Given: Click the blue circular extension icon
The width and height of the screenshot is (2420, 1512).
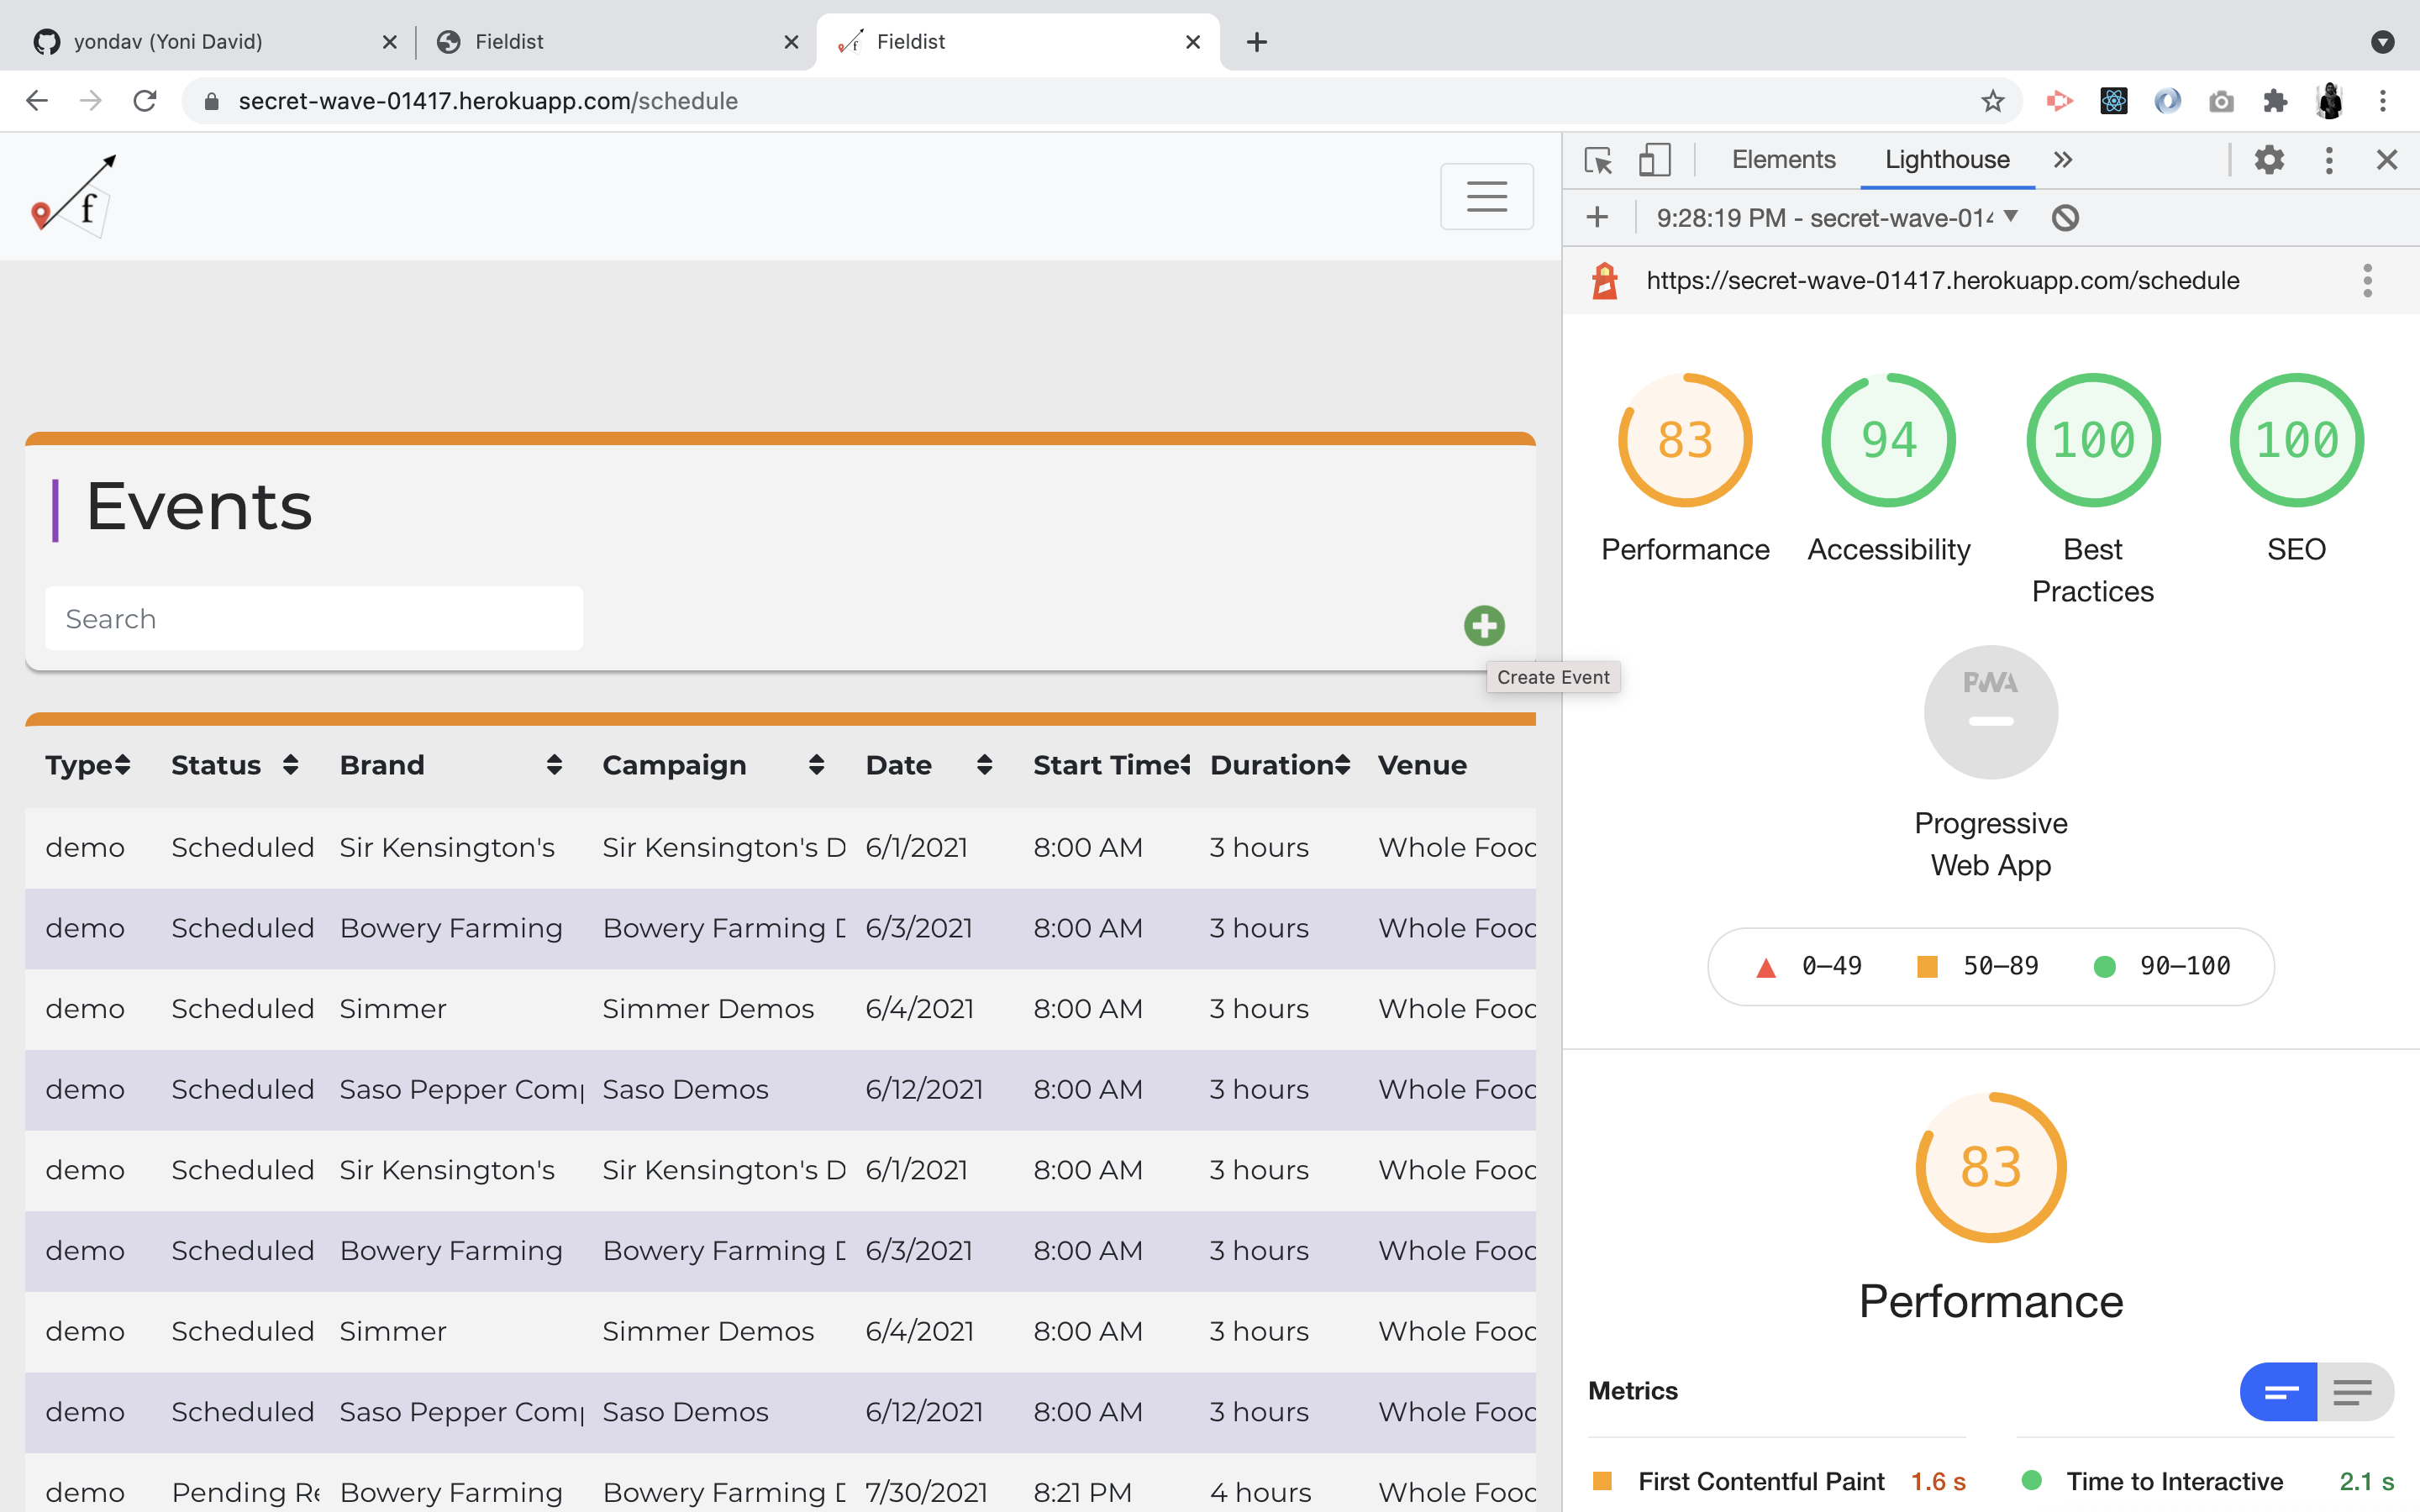Looking at the screenshot, I should (x=2167, y=101).
